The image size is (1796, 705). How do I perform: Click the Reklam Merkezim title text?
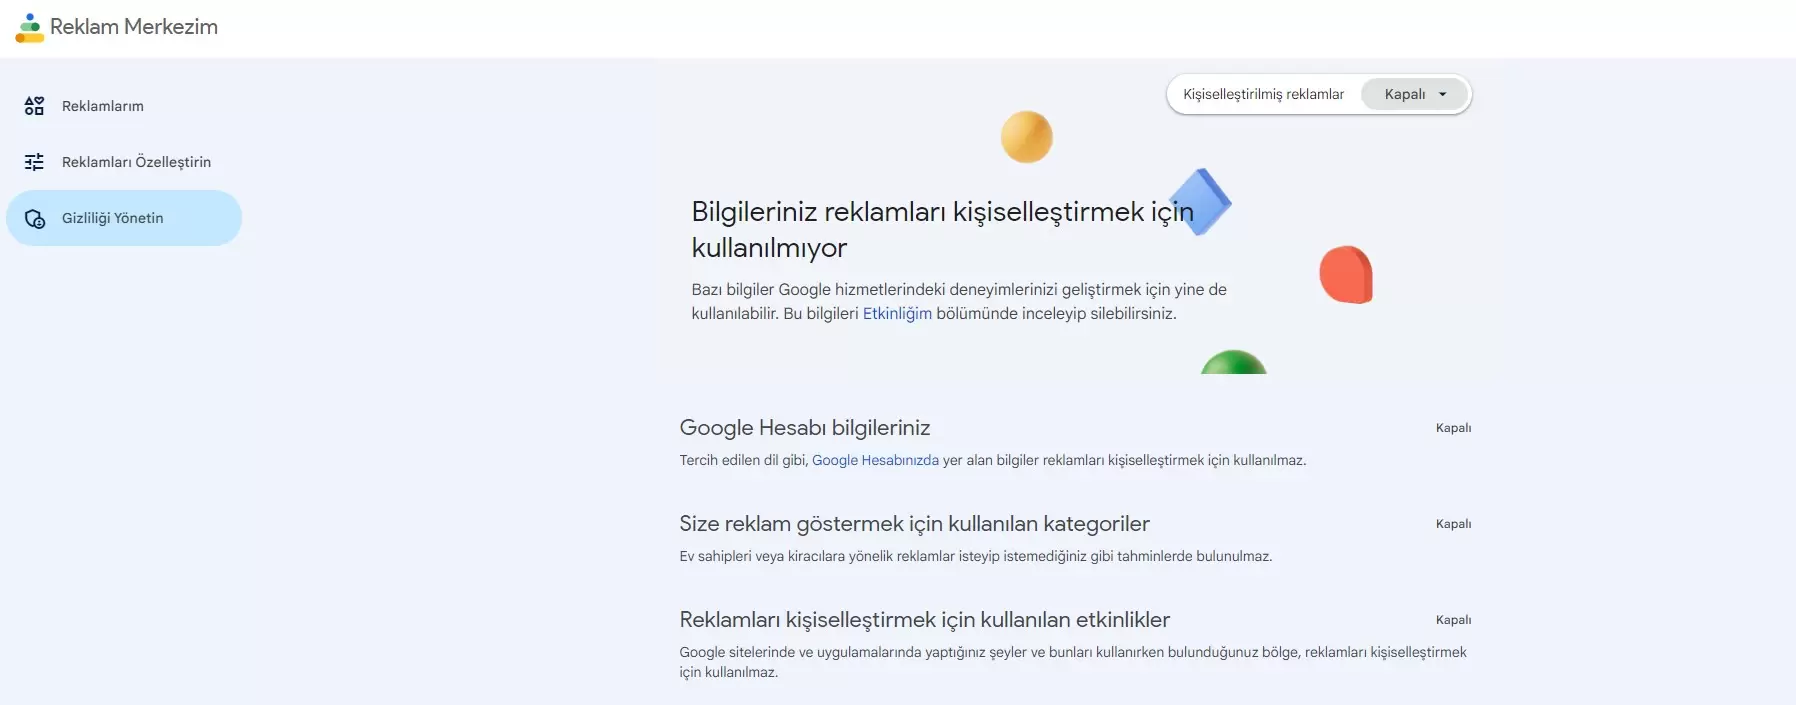[134, 27]
